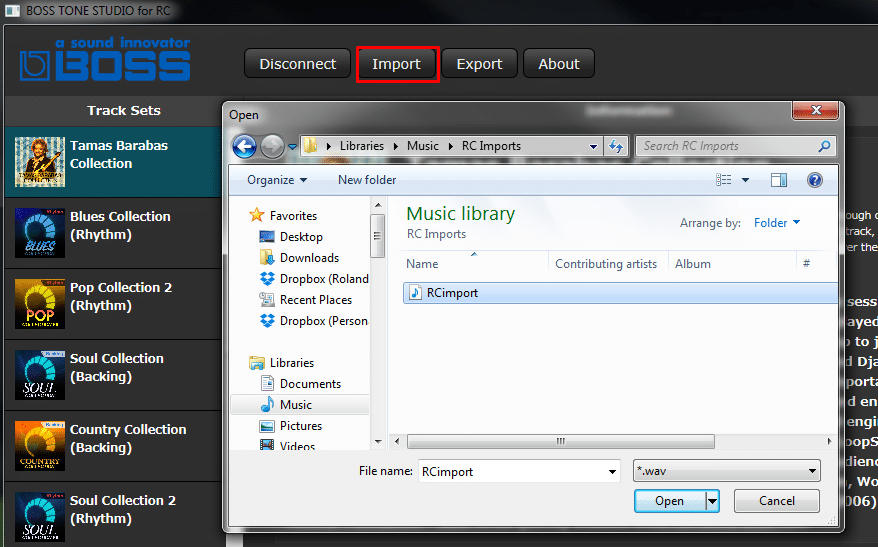Click the refresh icon beside address bar
This screenshot has width=878, height=547.
(616, 146)
